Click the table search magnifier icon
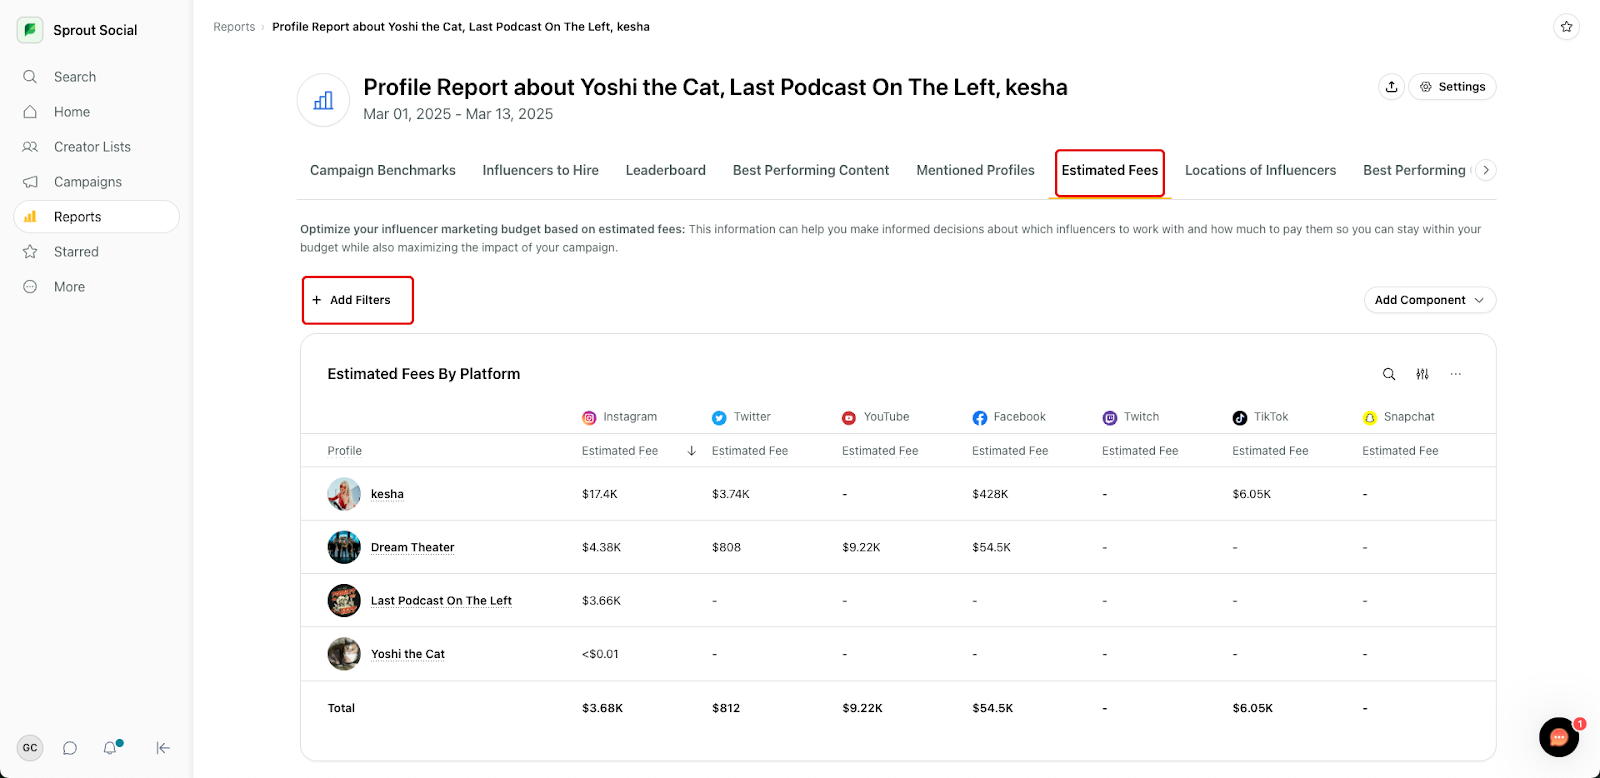1600x778 pixels. 1389,374
